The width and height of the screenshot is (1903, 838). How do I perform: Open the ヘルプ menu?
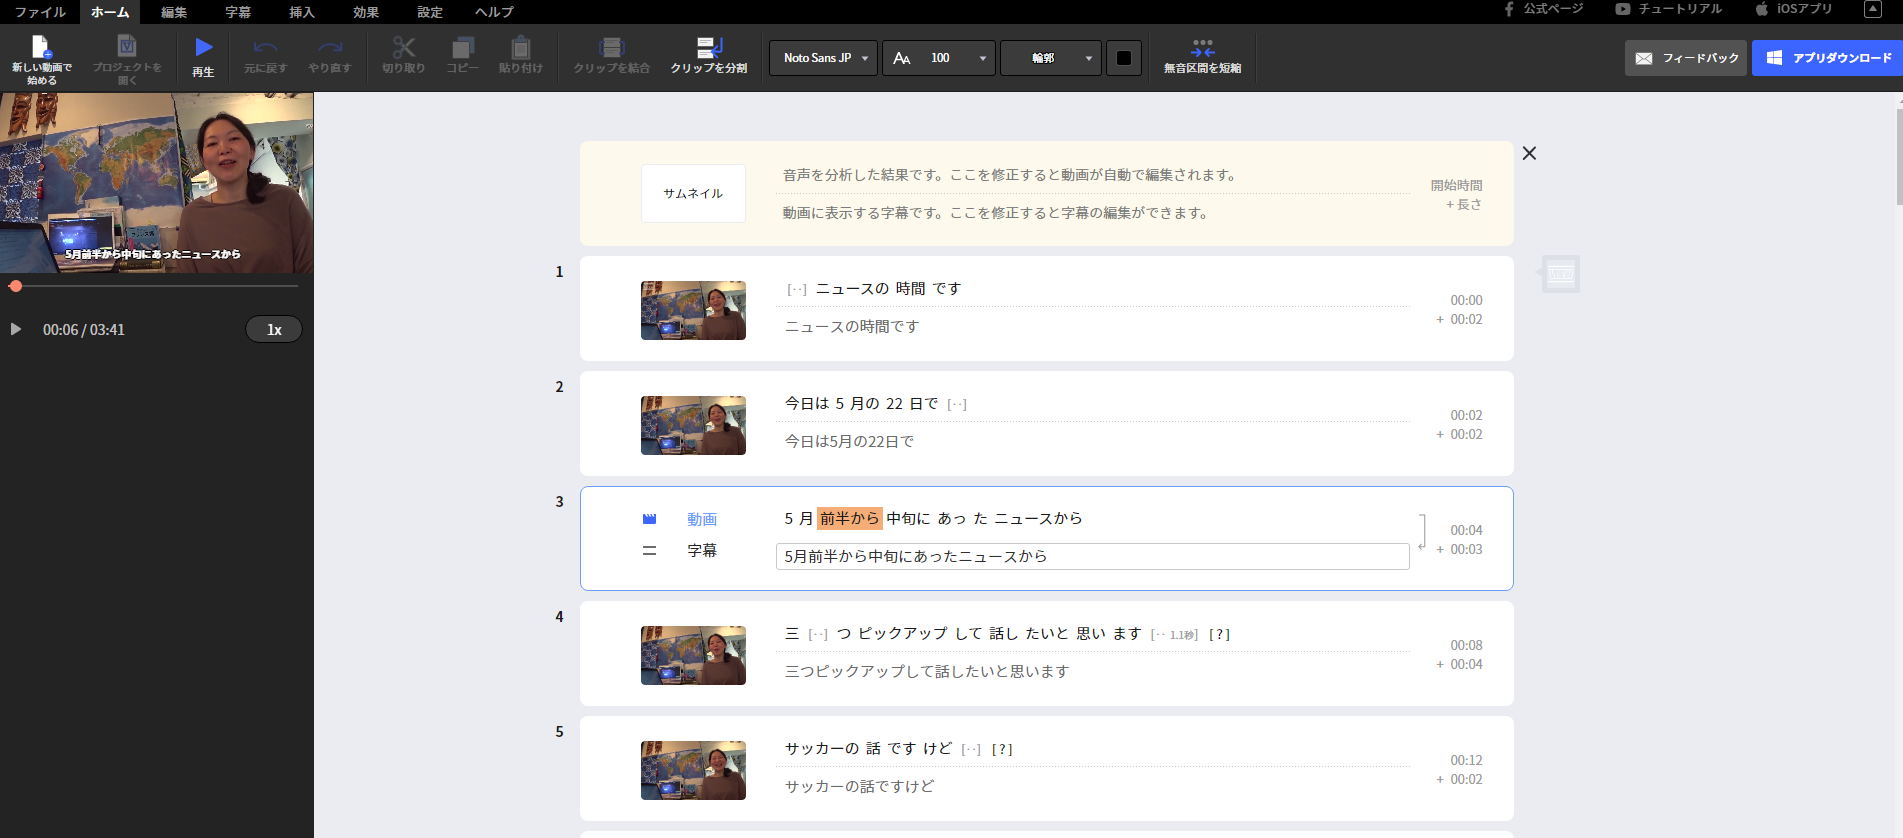point(494,12)
